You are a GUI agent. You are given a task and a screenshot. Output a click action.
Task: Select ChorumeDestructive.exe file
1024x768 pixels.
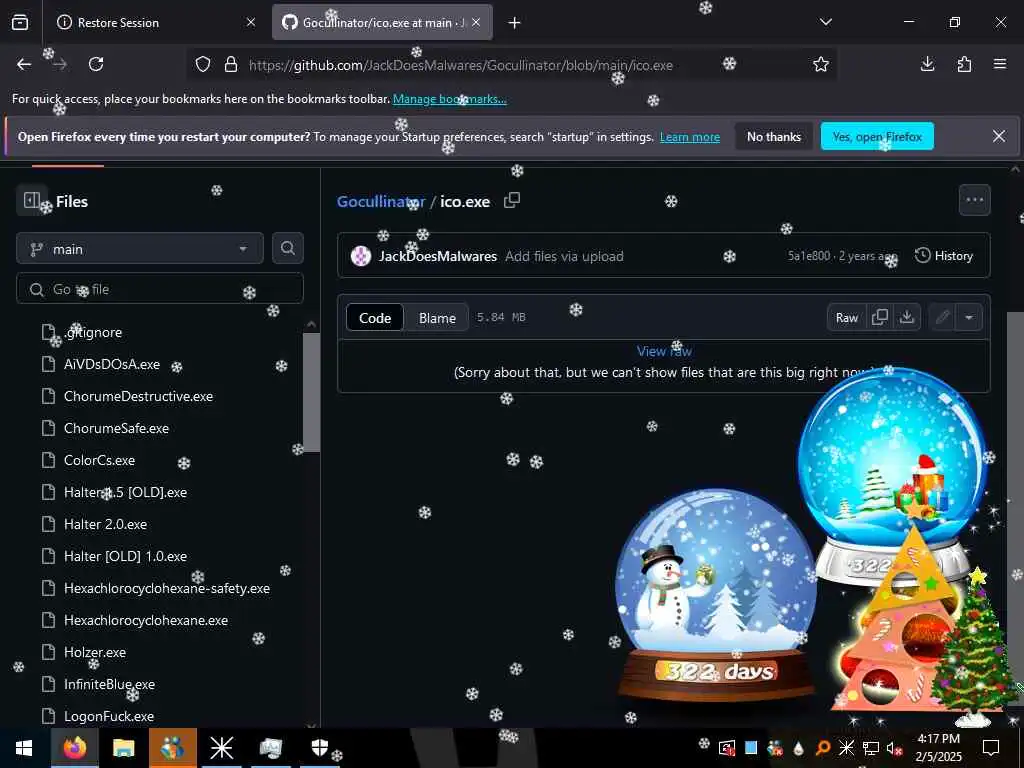138,396
